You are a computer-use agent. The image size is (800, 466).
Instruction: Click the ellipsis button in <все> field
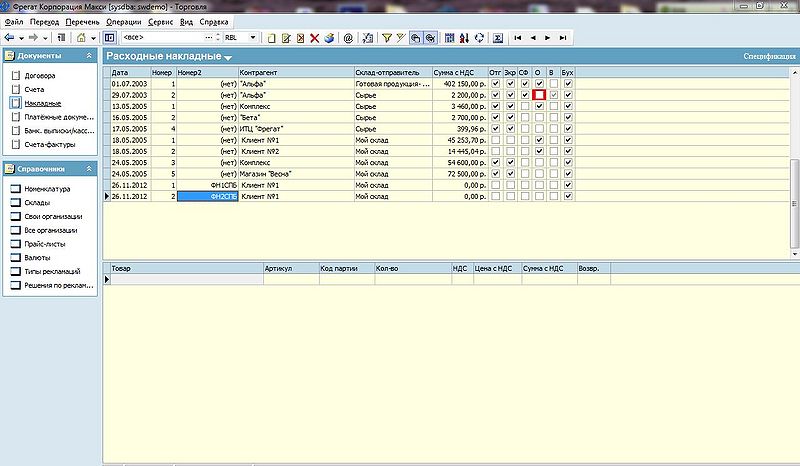(x=209, y=37)
